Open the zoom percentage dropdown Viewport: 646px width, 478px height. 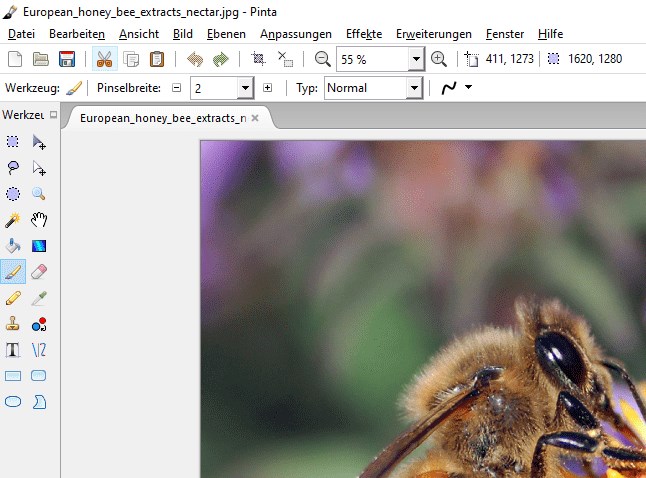point(416,59)
